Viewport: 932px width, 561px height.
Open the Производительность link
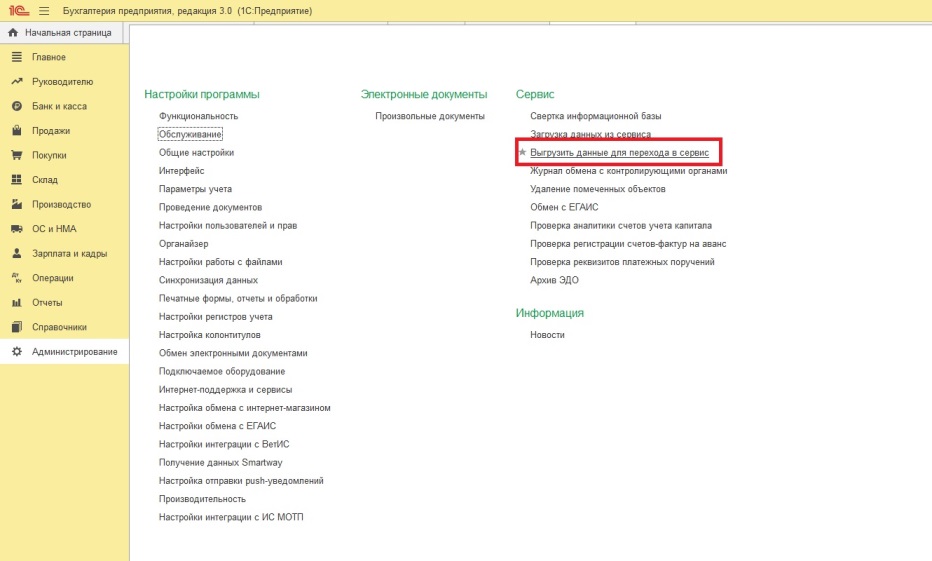(202, 499)
